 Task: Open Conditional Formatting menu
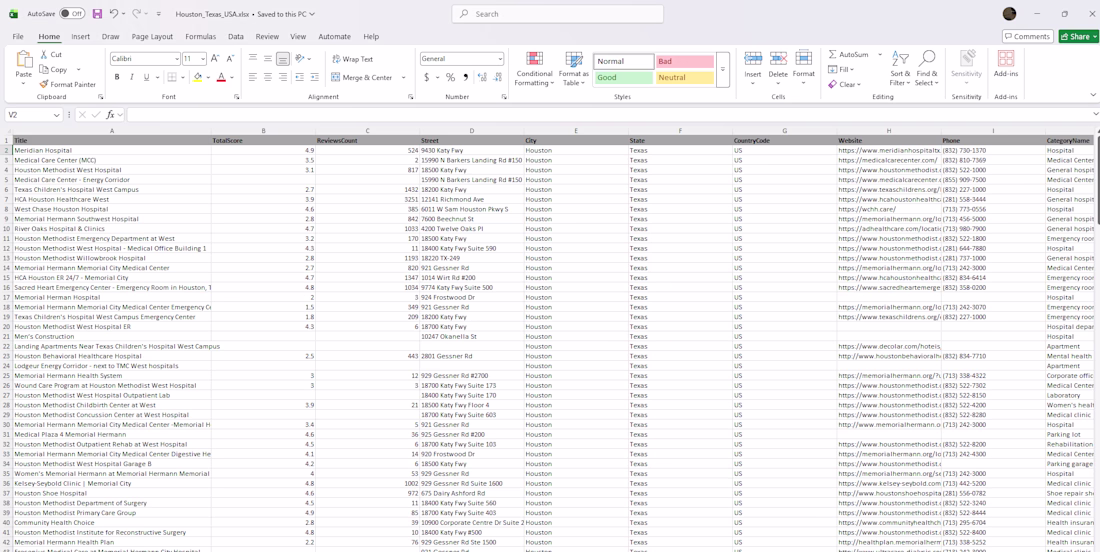click(534, 69)
